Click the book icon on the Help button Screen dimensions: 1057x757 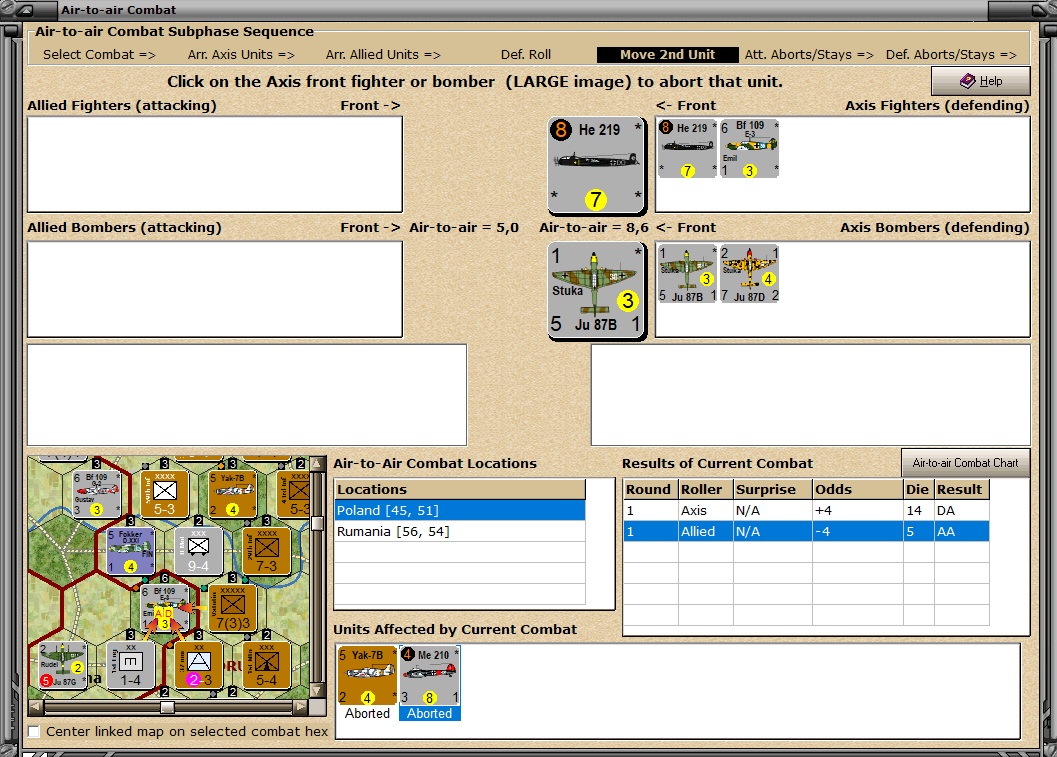click(967, 81)
